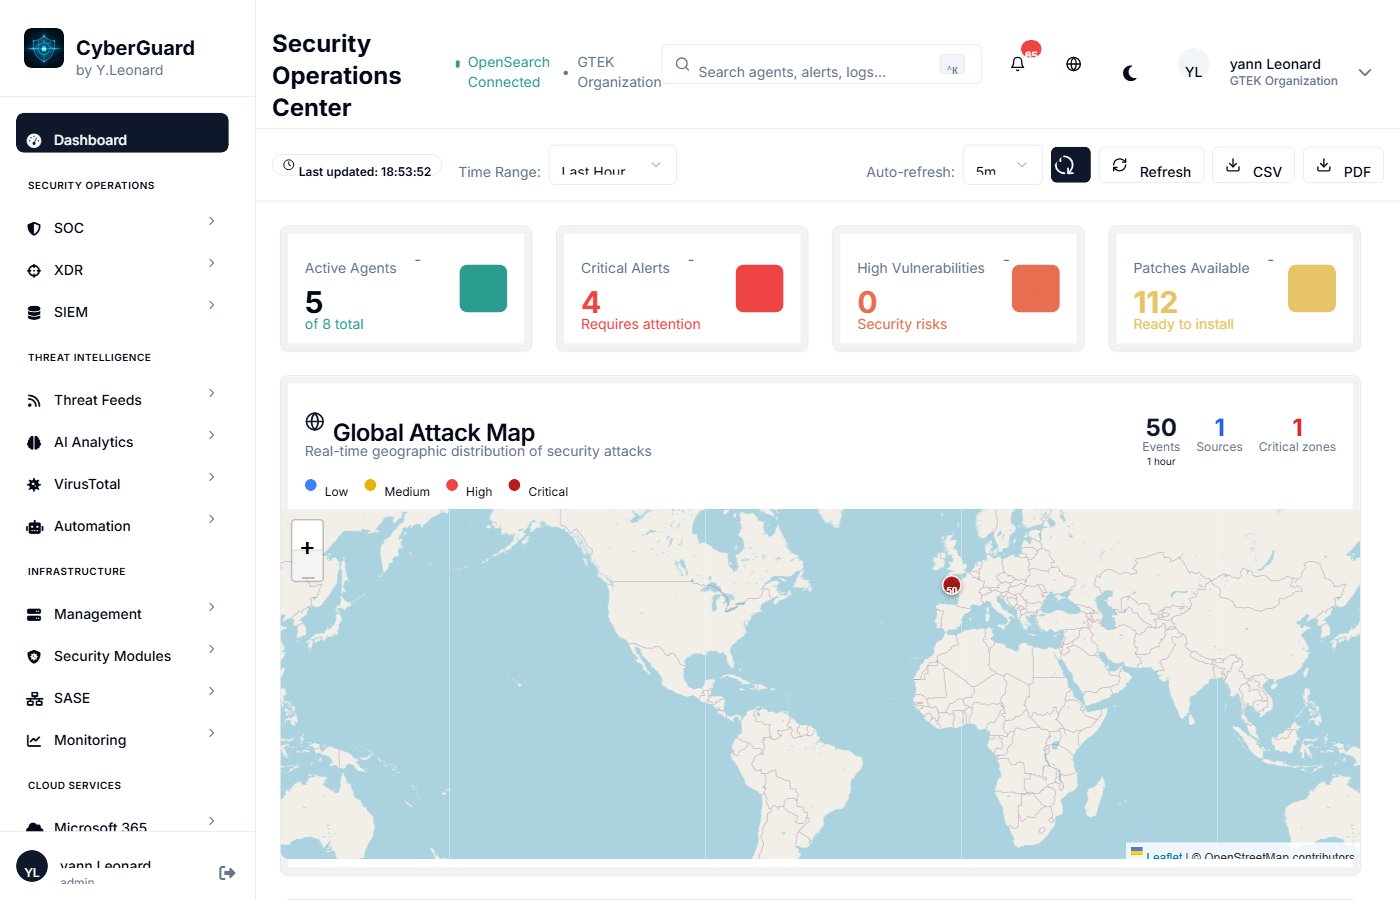This screenshot has width=1400, height=900.
Task: Toggle dark mode with the moon icon
Action: click(1130, 72)
